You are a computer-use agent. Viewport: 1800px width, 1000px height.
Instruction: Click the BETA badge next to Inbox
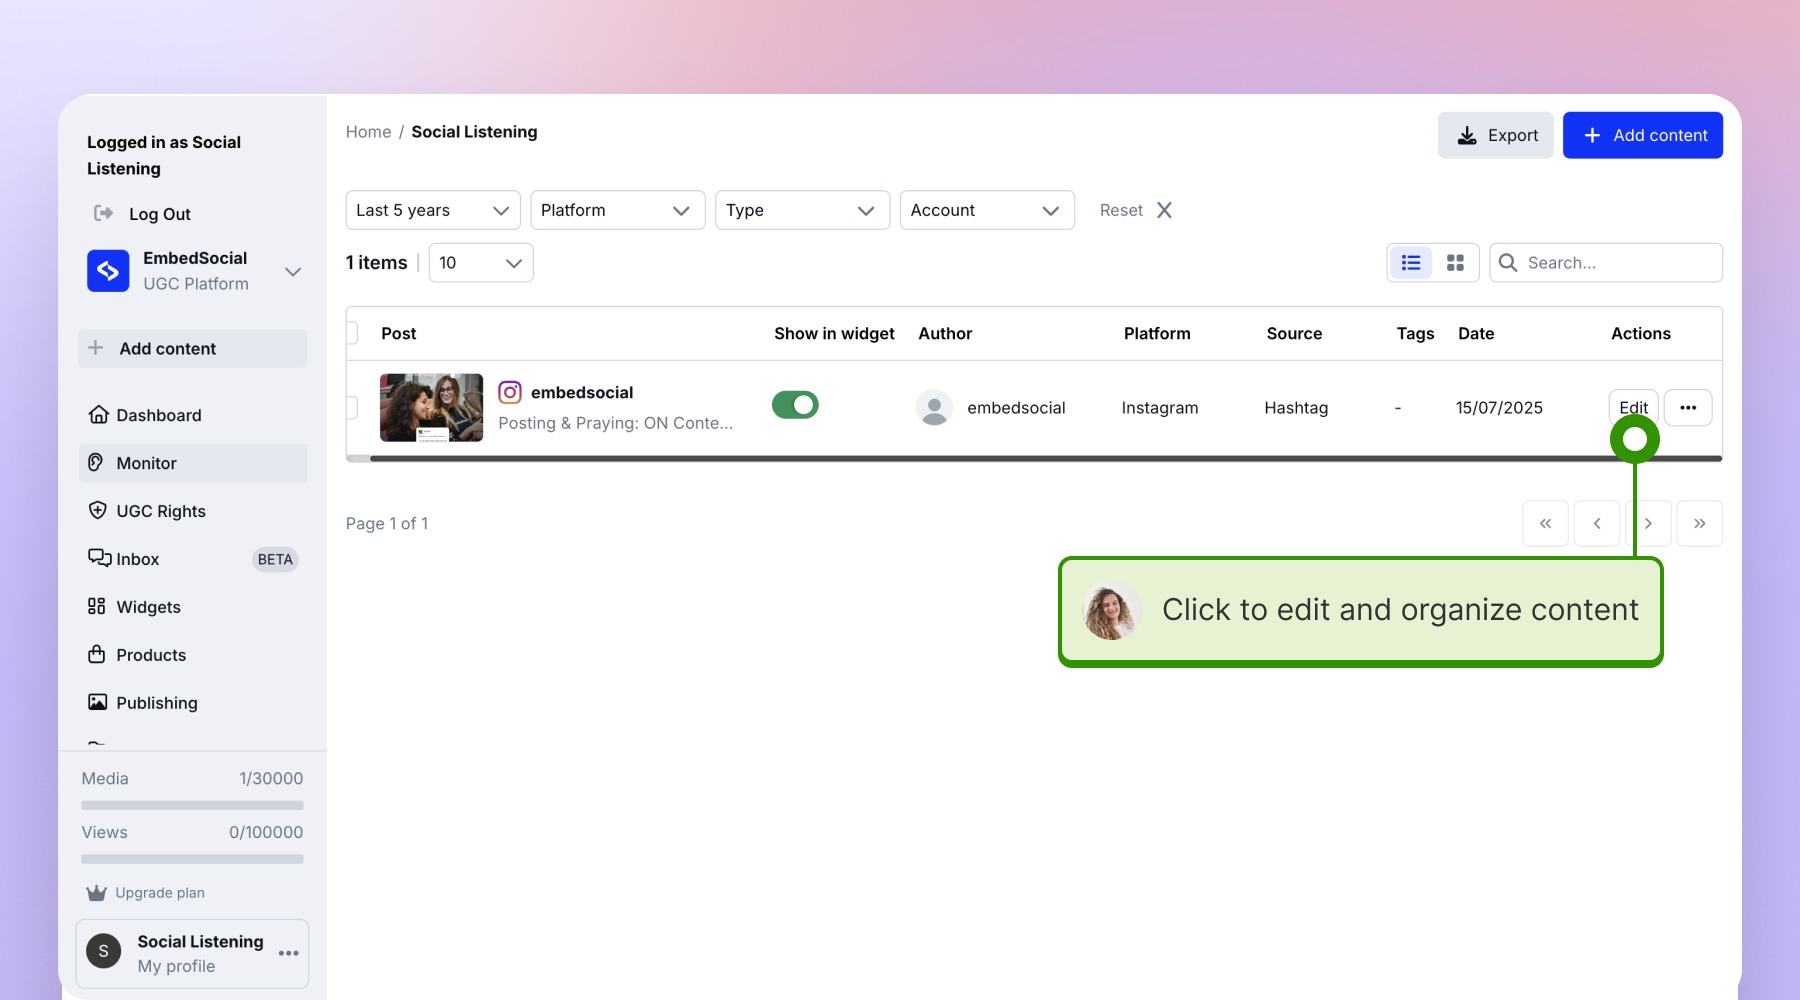(275, 559)
